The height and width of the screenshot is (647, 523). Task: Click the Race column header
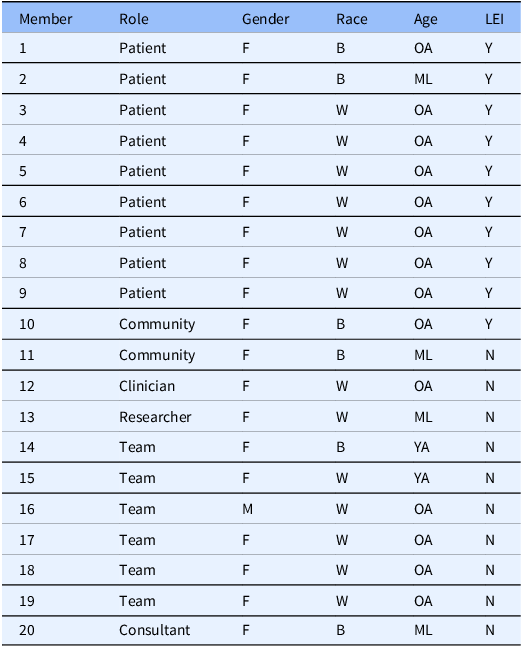coord(352,19)
